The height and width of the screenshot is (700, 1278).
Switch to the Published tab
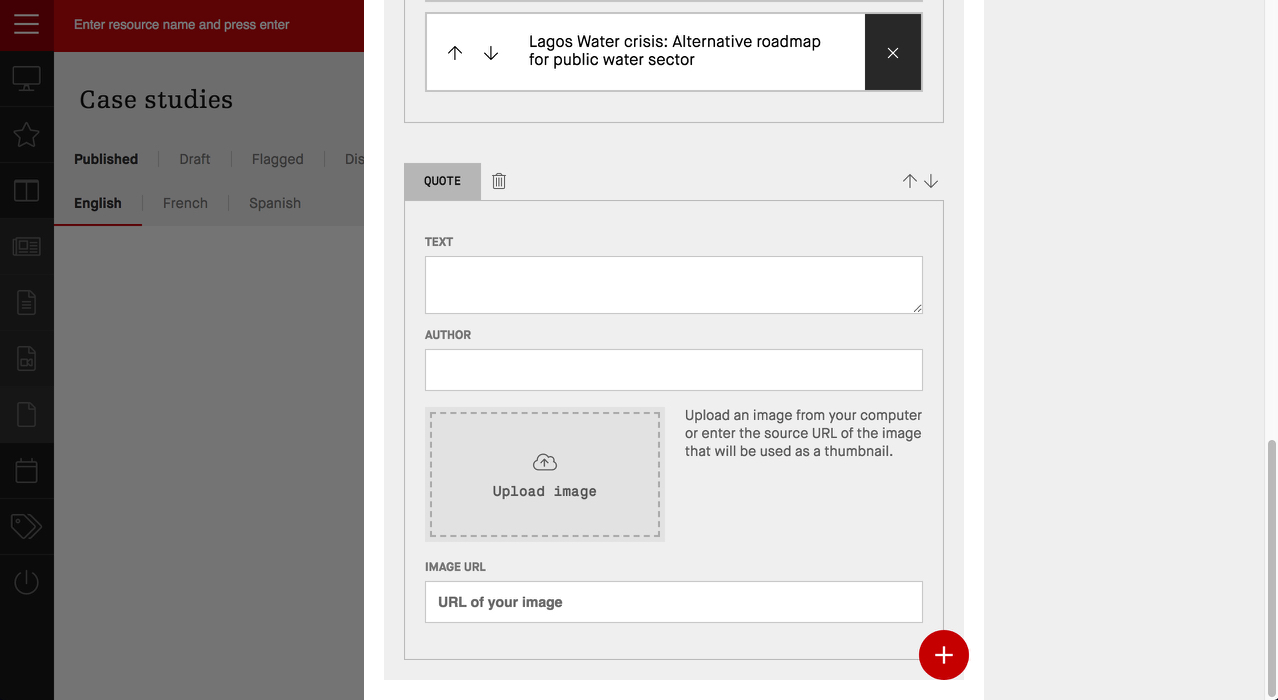click(106, 159)
